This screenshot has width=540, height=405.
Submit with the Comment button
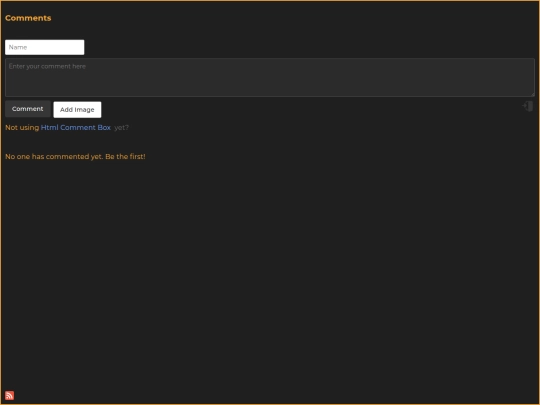[28, 109]
